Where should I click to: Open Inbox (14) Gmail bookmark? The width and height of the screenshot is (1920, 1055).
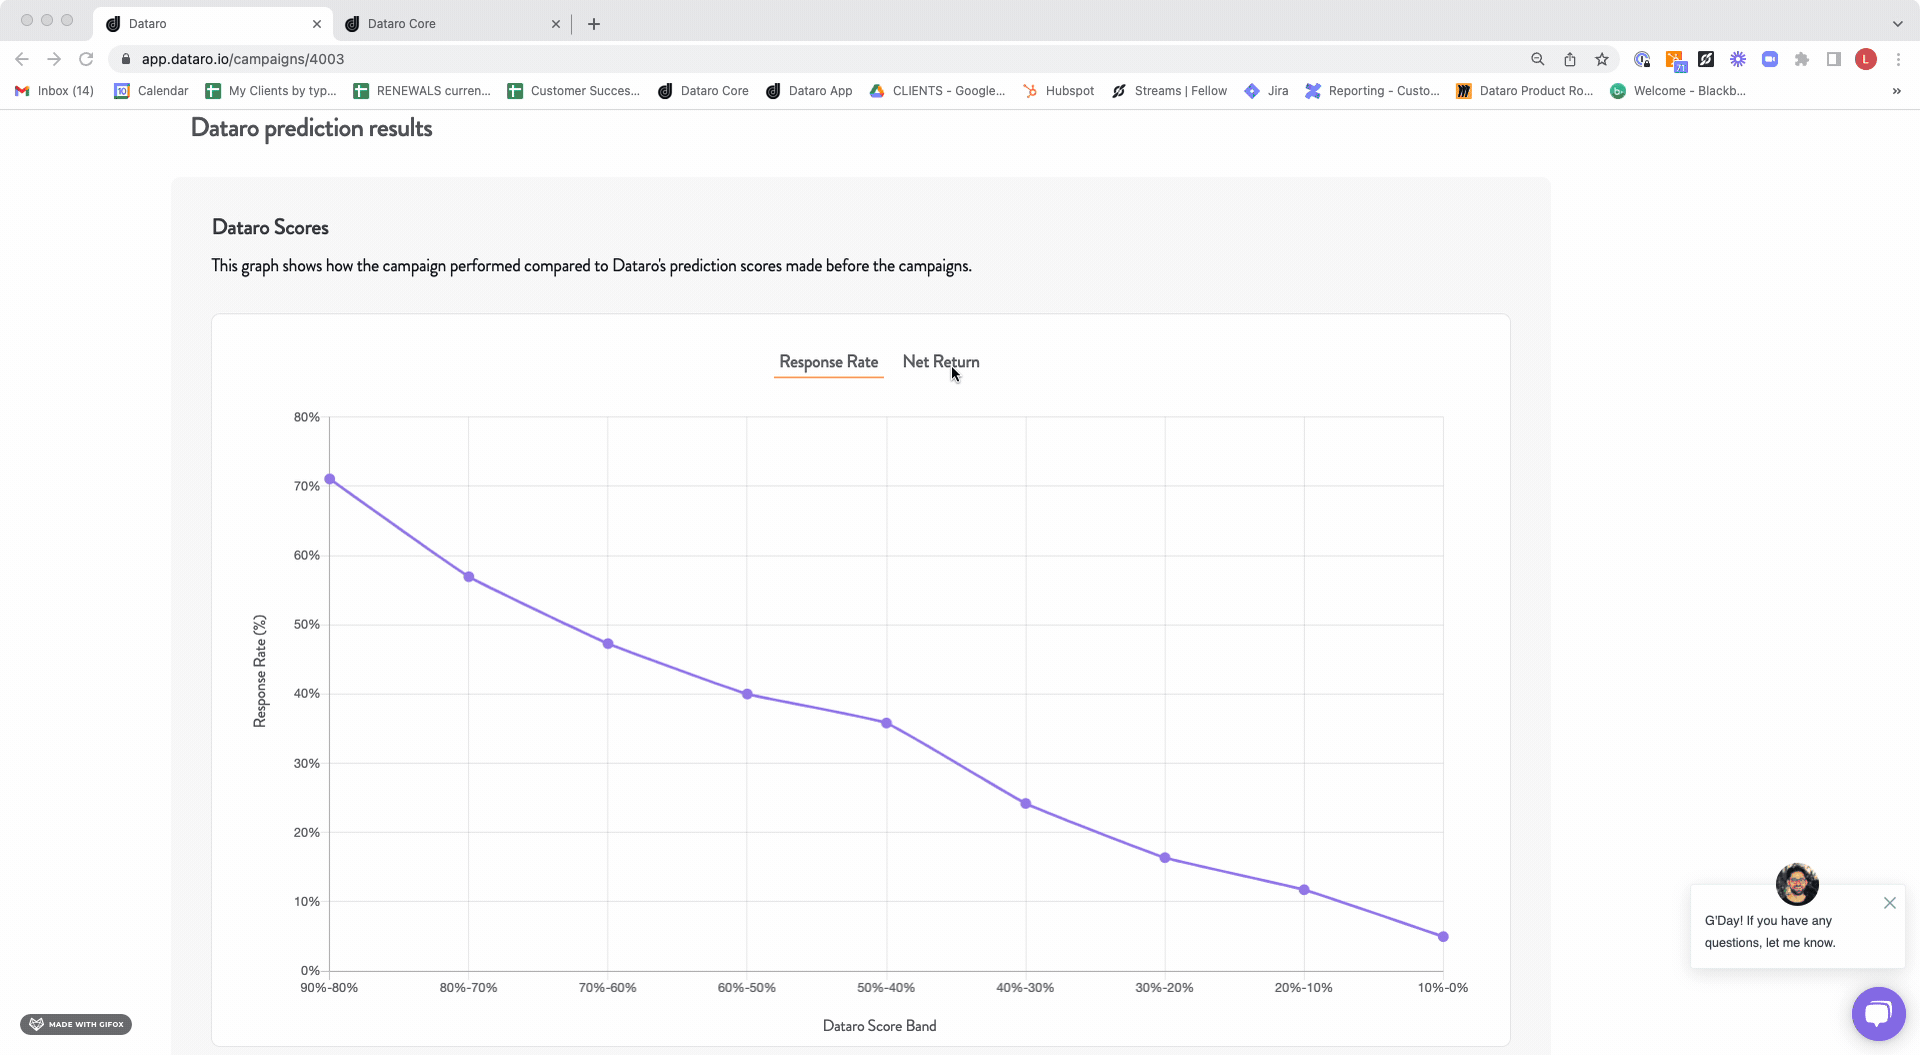(55, 91)
